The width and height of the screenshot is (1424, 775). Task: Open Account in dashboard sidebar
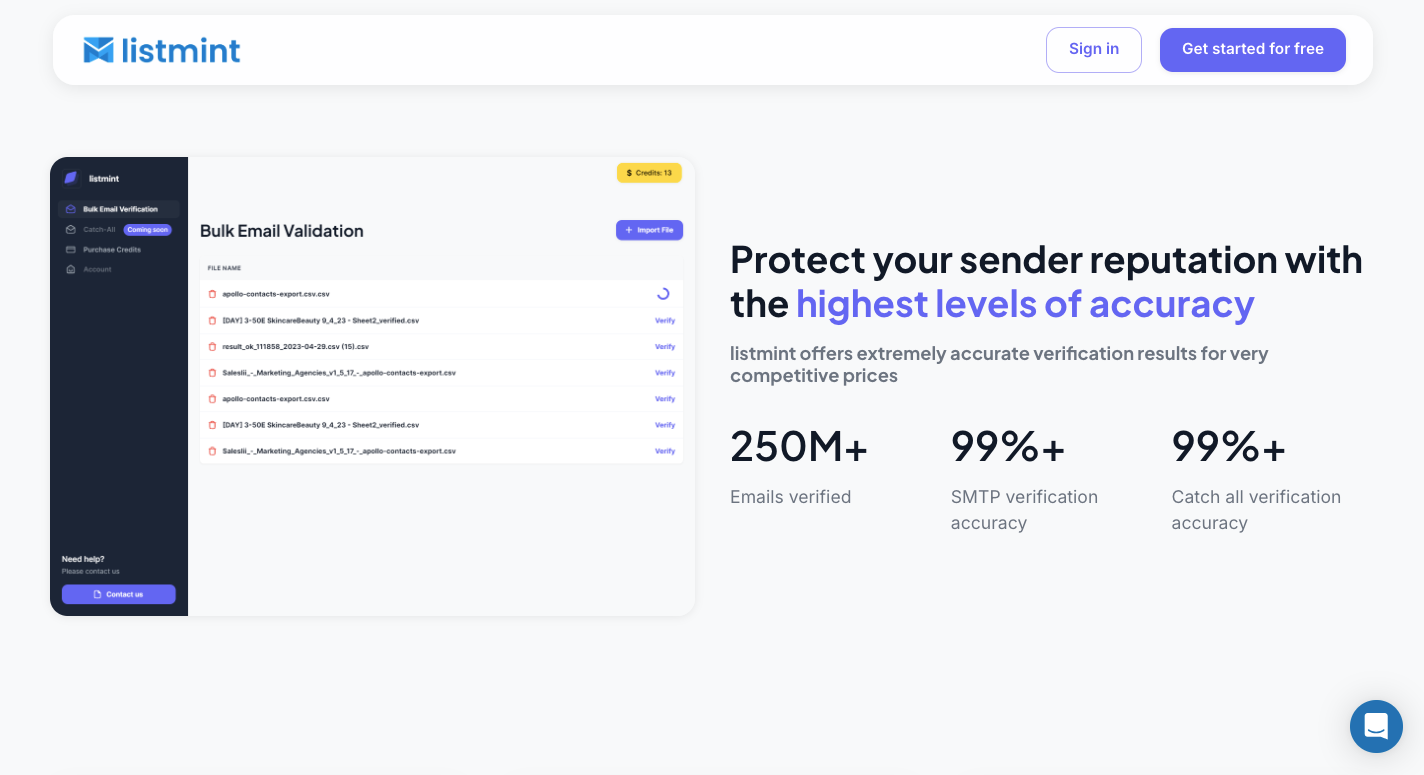[89, 269]
